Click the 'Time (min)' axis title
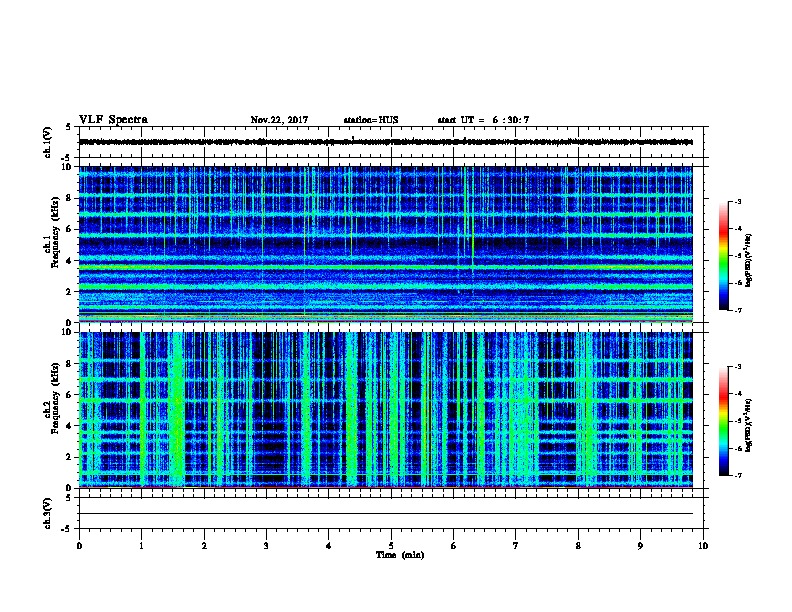 coord(400,555)
